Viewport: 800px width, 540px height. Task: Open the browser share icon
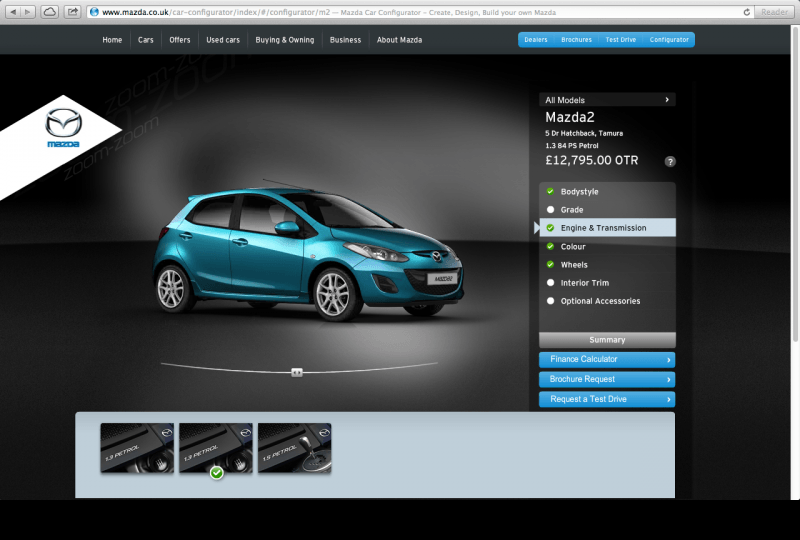[73, 12]
